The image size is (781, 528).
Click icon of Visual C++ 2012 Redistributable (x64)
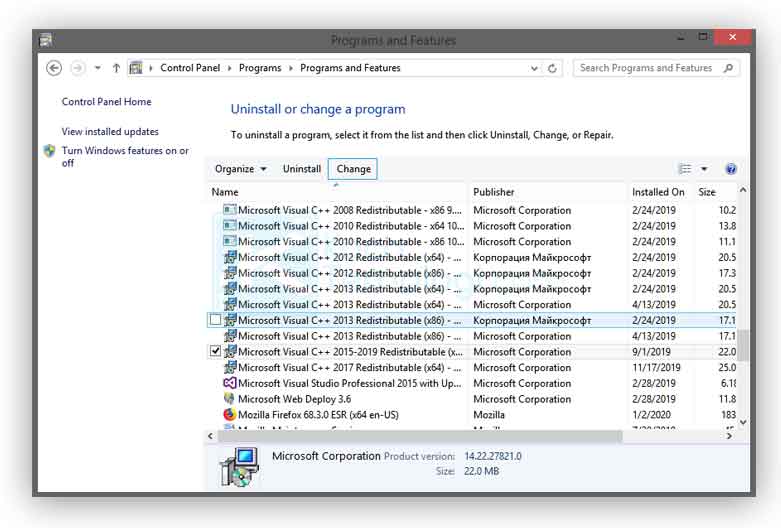(230, 257)
